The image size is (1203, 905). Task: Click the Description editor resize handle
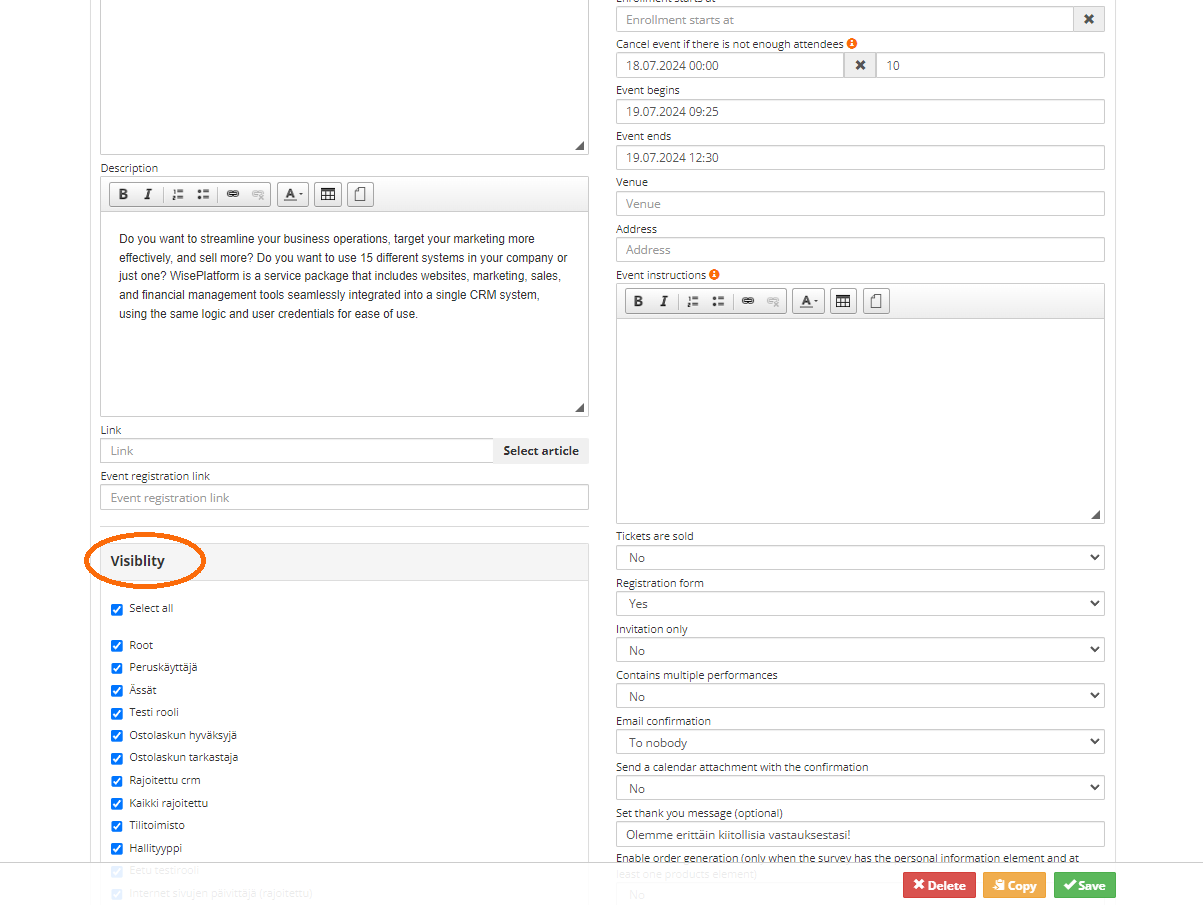[x=579, y=407]
